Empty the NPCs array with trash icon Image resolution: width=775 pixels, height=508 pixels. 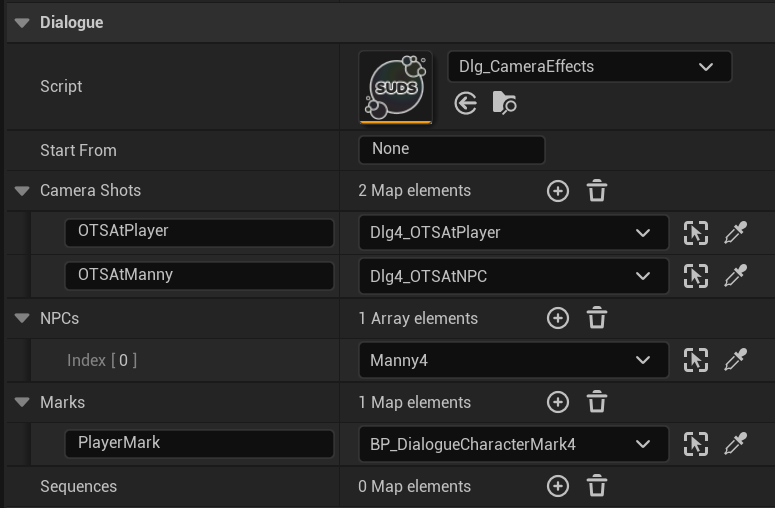click(x=597, y=319)
